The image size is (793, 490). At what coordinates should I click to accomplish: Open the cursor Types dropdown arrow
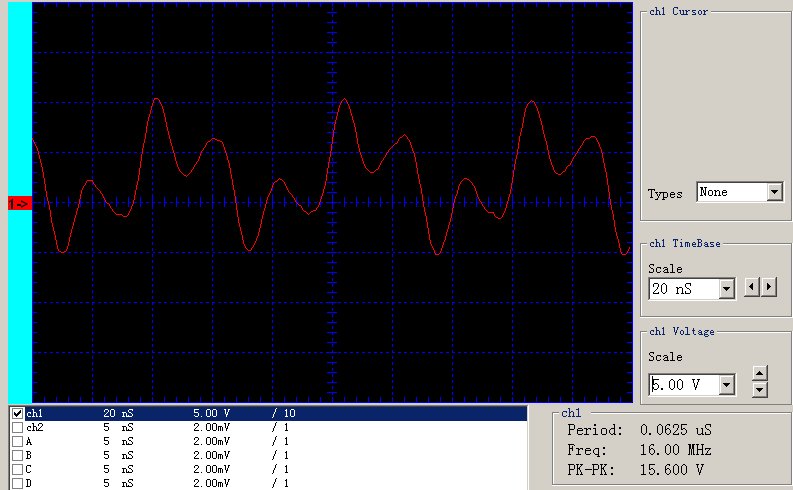(x=774, y=192)
